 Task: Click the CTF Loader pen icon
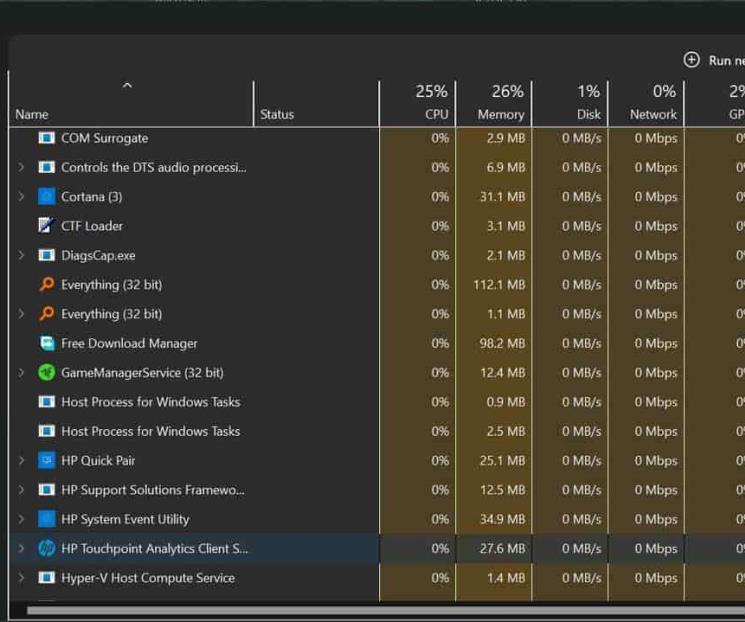(x=46, y=226)
